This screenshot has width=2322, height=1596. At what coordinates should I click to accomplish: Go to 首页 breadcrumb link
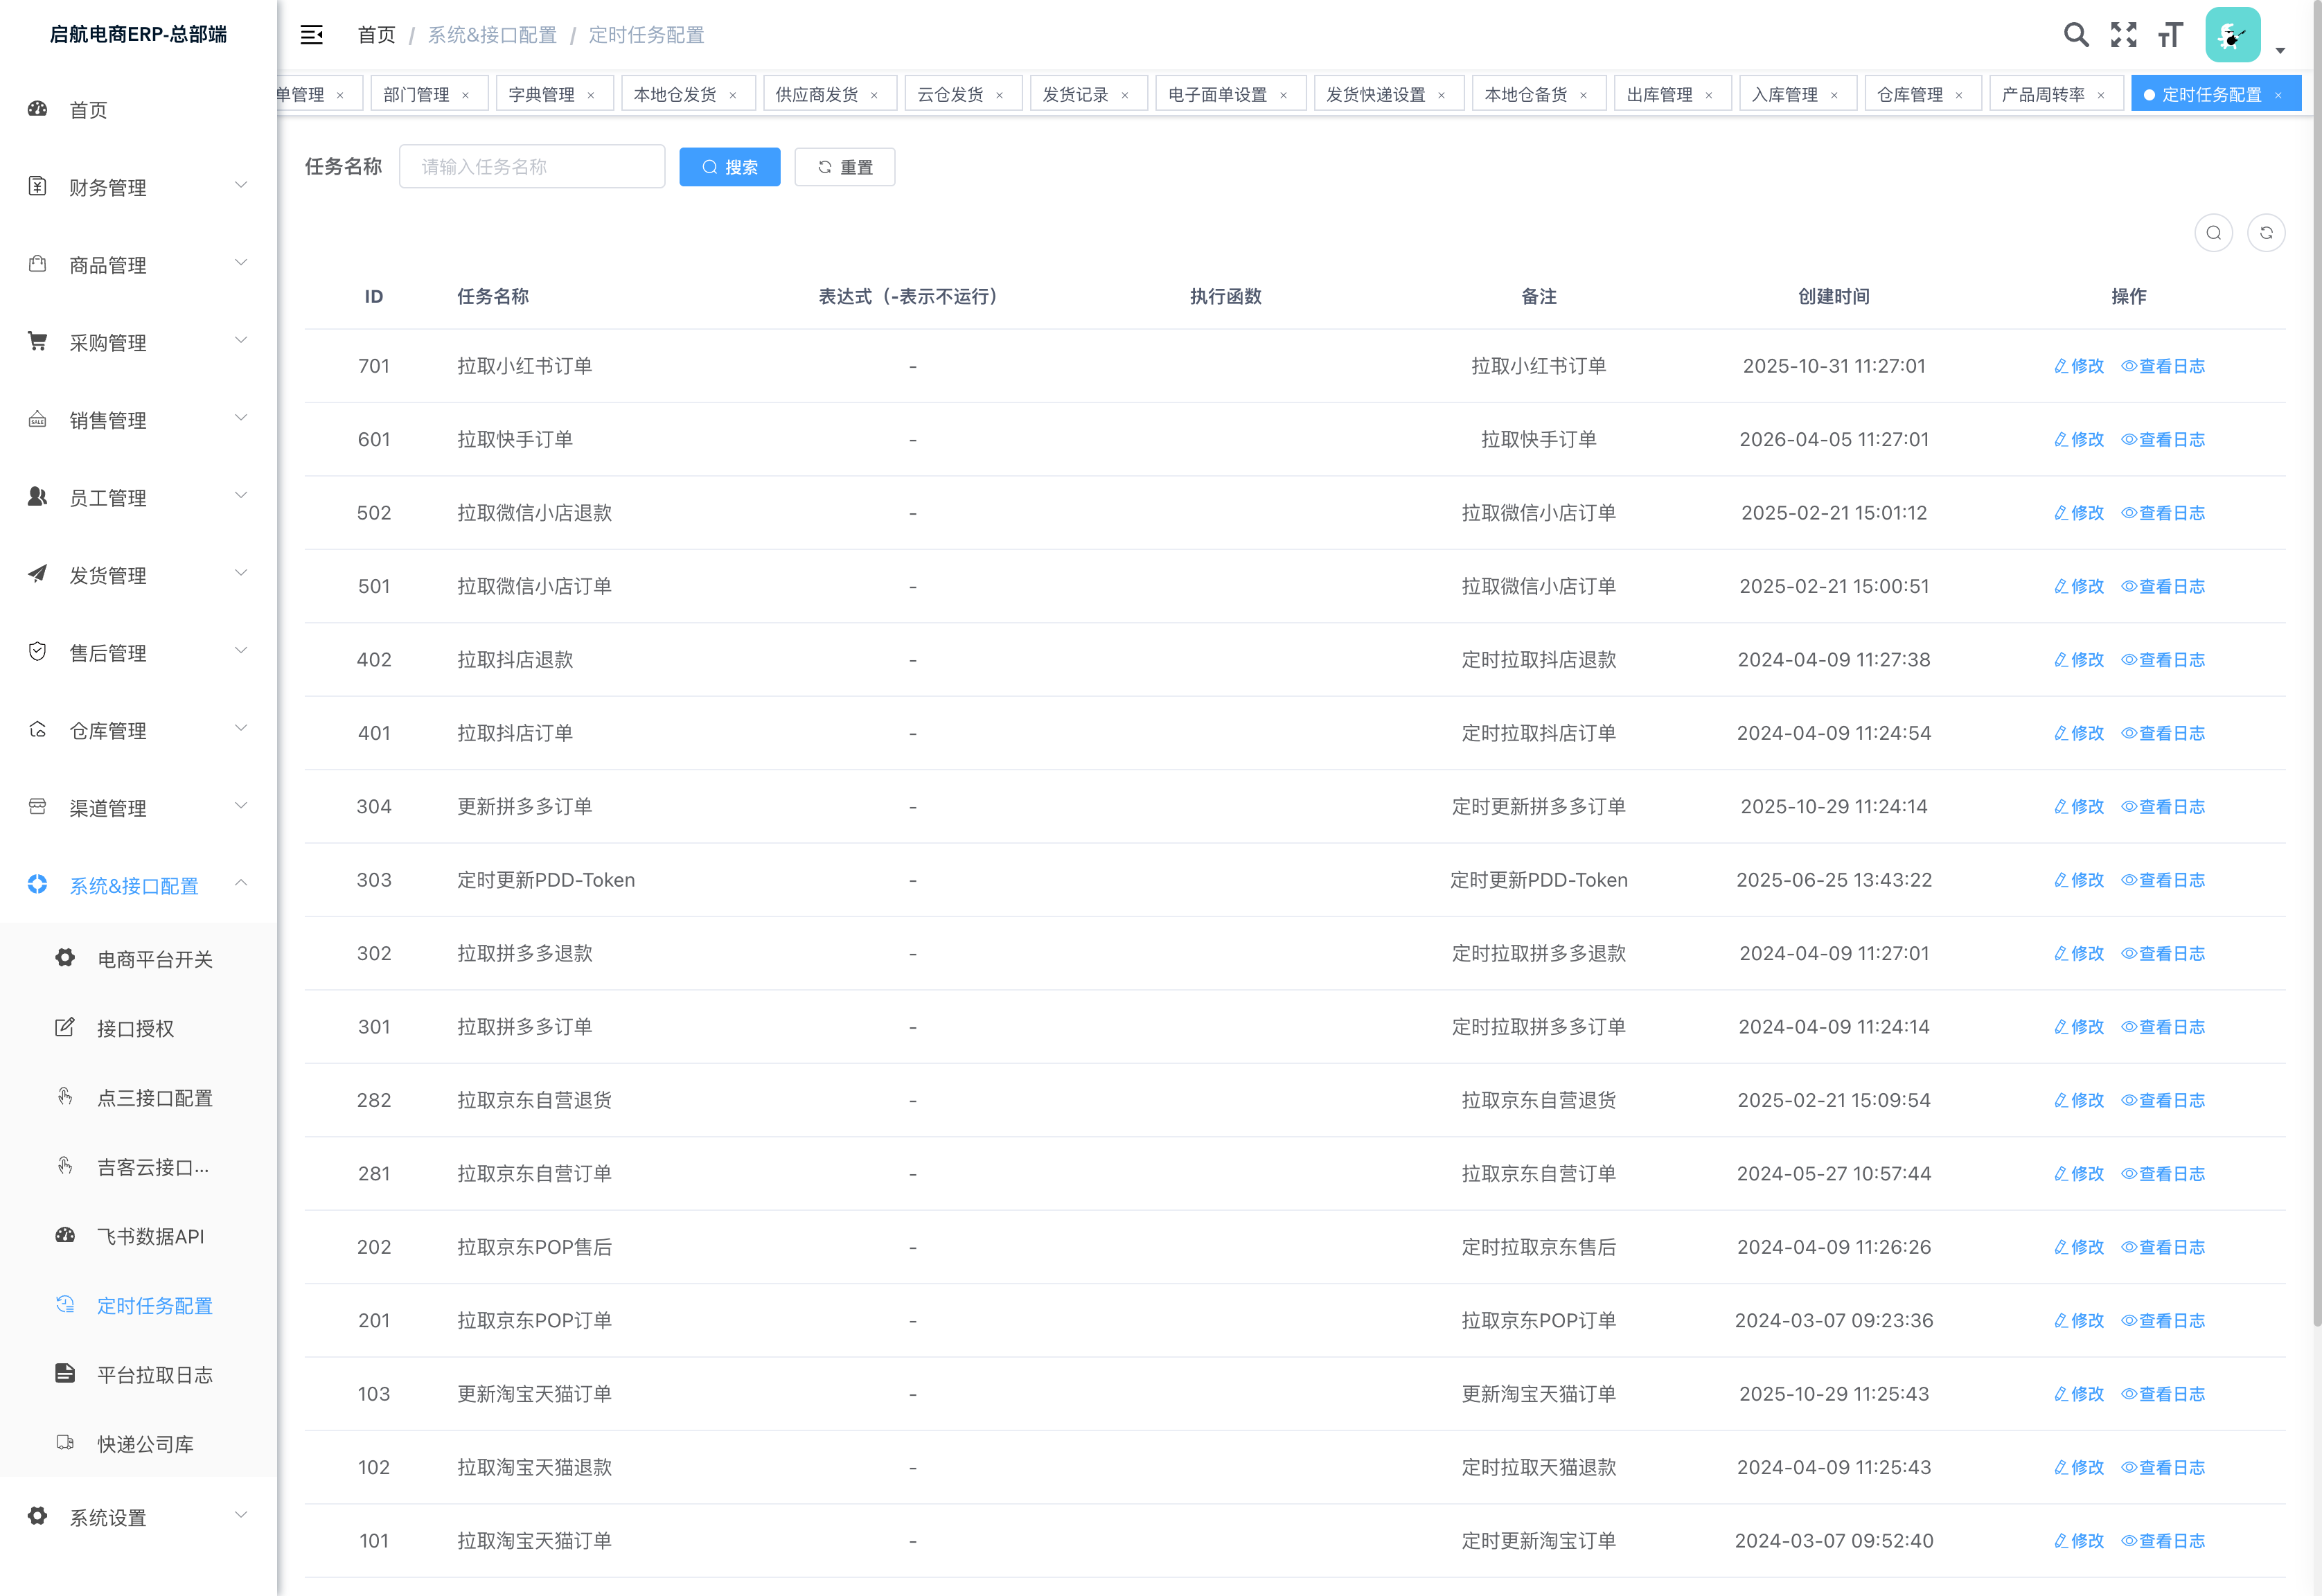pyautogui.click(x=377, y=35)
